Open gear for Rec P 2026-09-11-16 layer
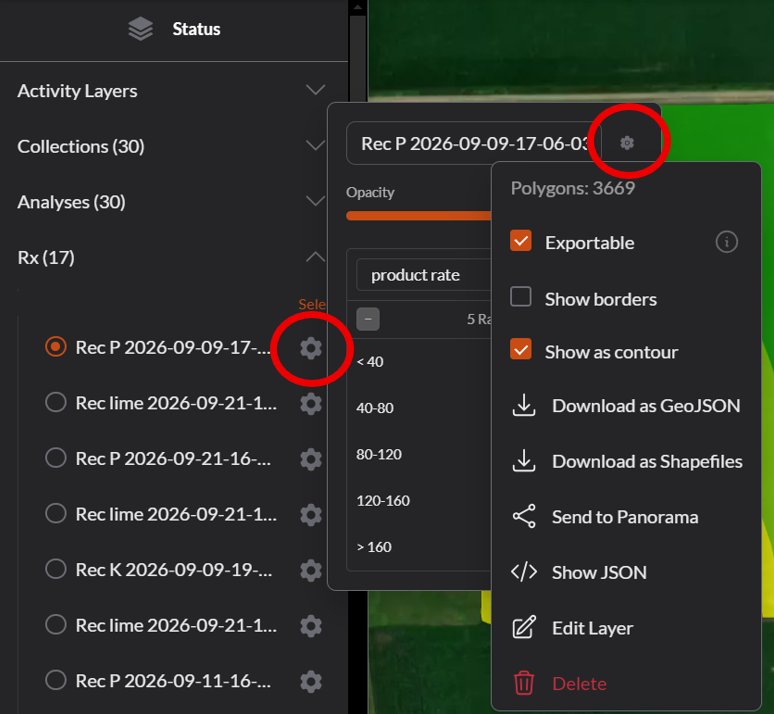Image resolution: width=774 pixels, height=714 pixels. (x=311, y=681)
